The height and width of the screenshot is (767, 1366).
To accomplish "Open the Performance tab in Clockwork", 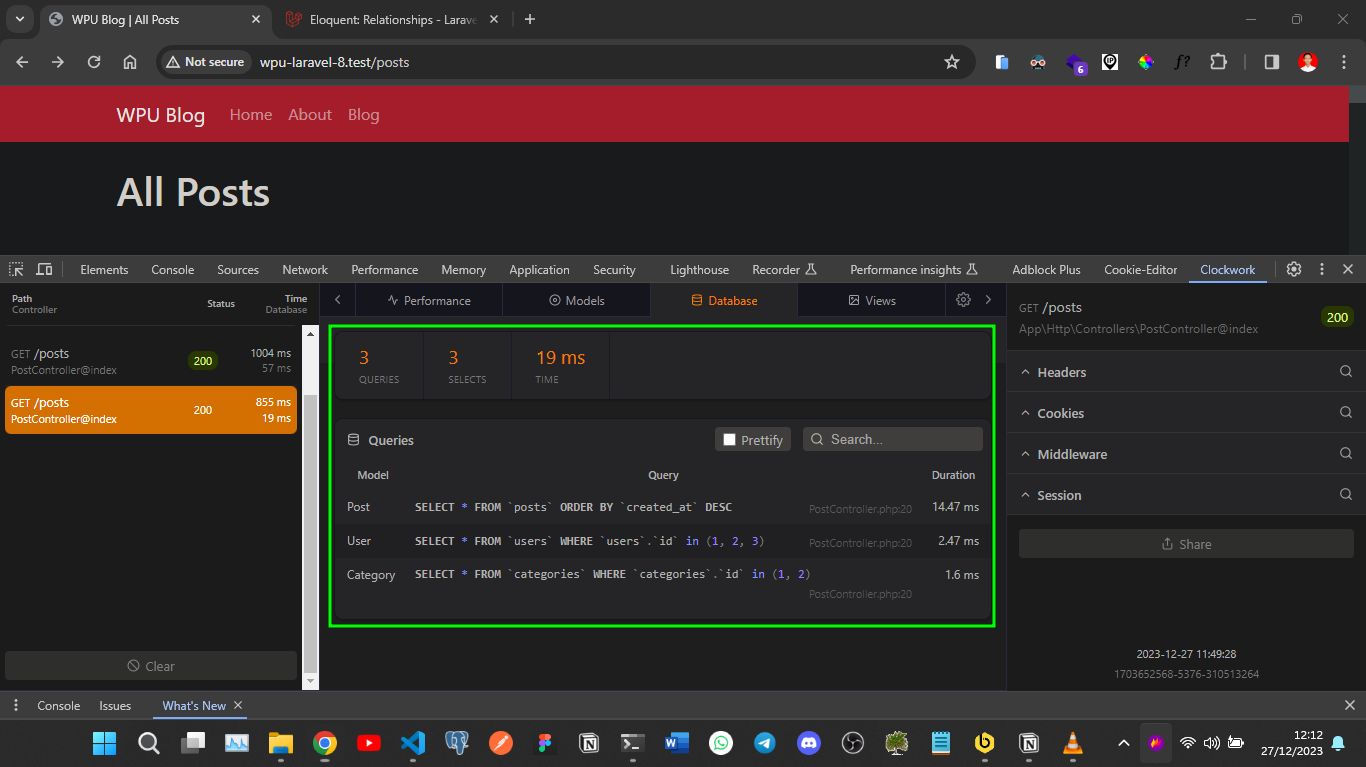I will pos(428,300).
